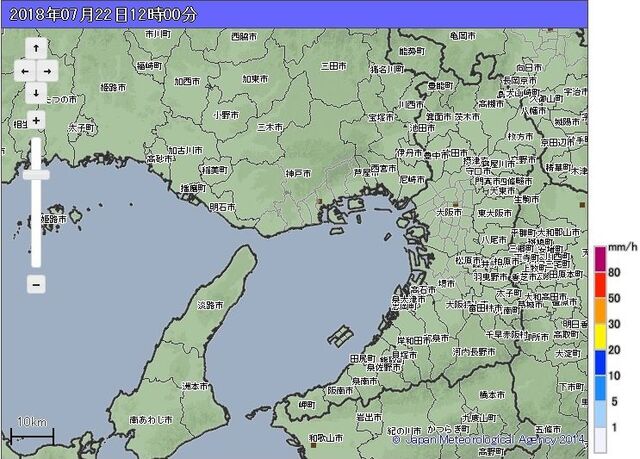
Task: Click the 明石市 map label
Action: (222, 207)
